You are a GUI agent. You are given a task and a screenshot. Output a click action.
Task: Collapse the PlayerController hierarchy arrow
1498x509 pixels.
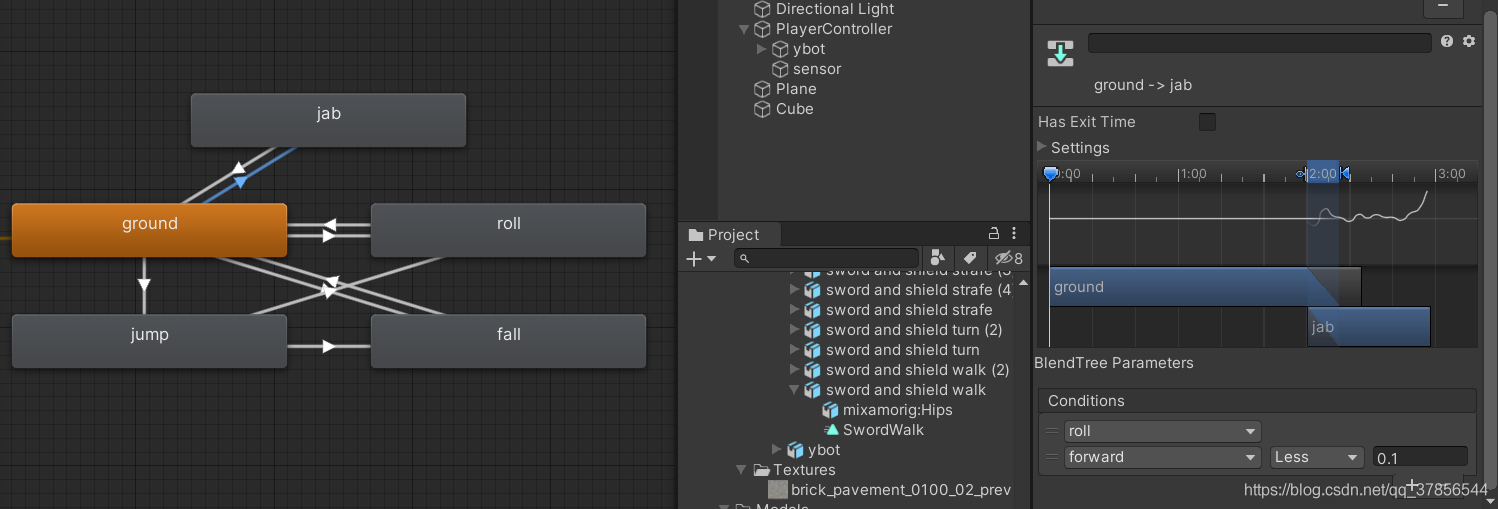coord(744,29)
